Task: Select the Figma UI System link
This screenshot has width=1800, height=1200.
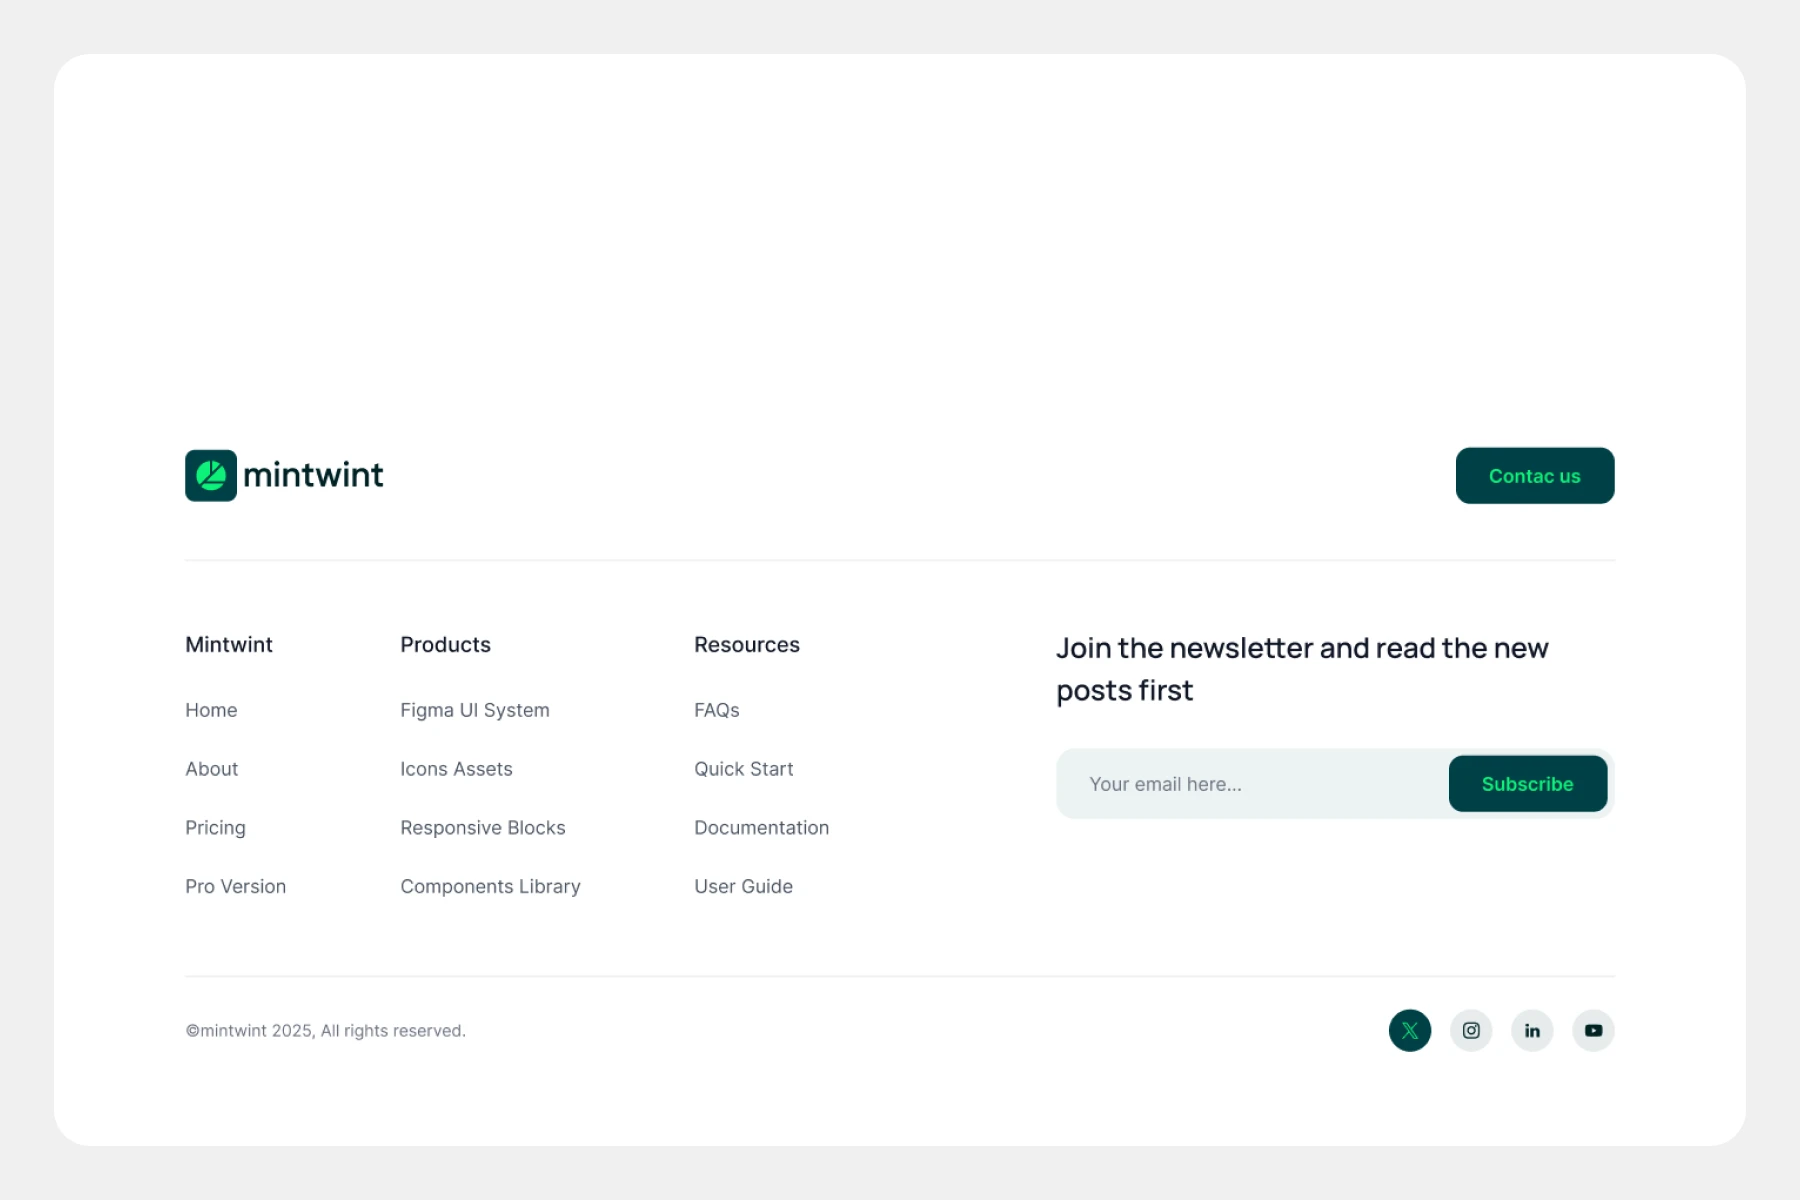Action: [x=475, y=710]
